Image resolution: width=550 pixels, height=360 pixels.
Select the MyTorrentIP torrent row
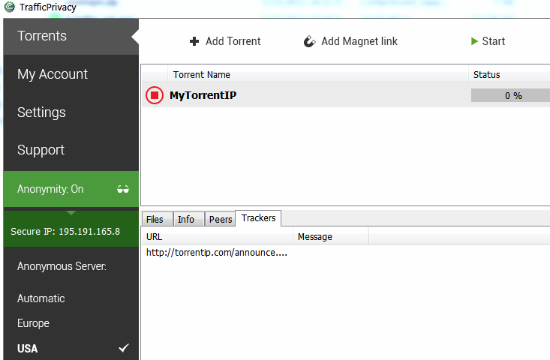point(346,95)
